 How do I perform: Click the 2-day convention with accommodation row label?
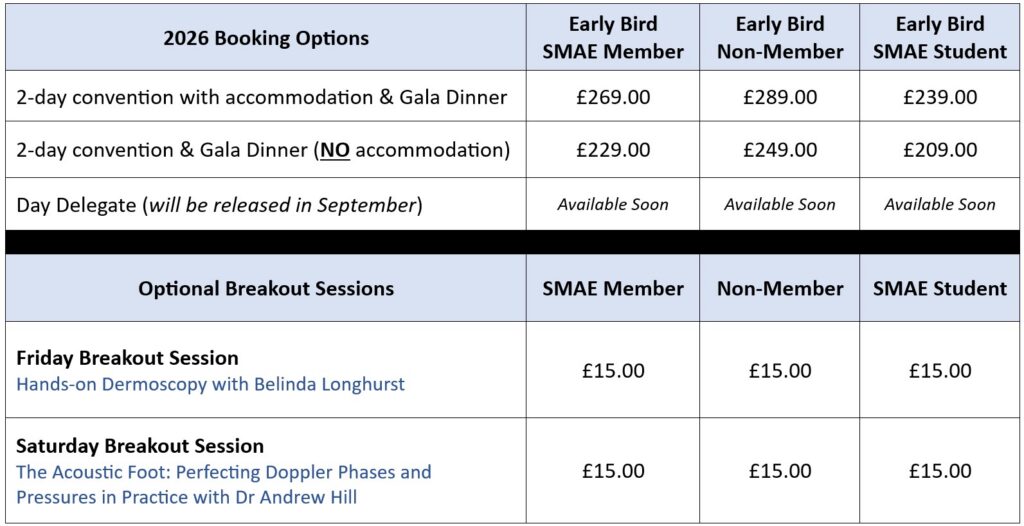[261, 97]
